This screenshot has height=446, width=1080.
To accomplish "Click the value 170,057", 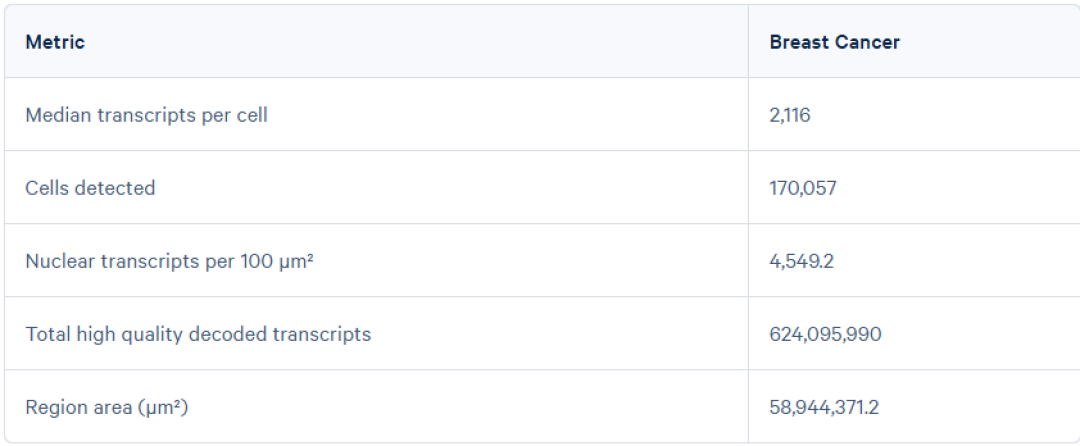I will click(x=802, y=188).
